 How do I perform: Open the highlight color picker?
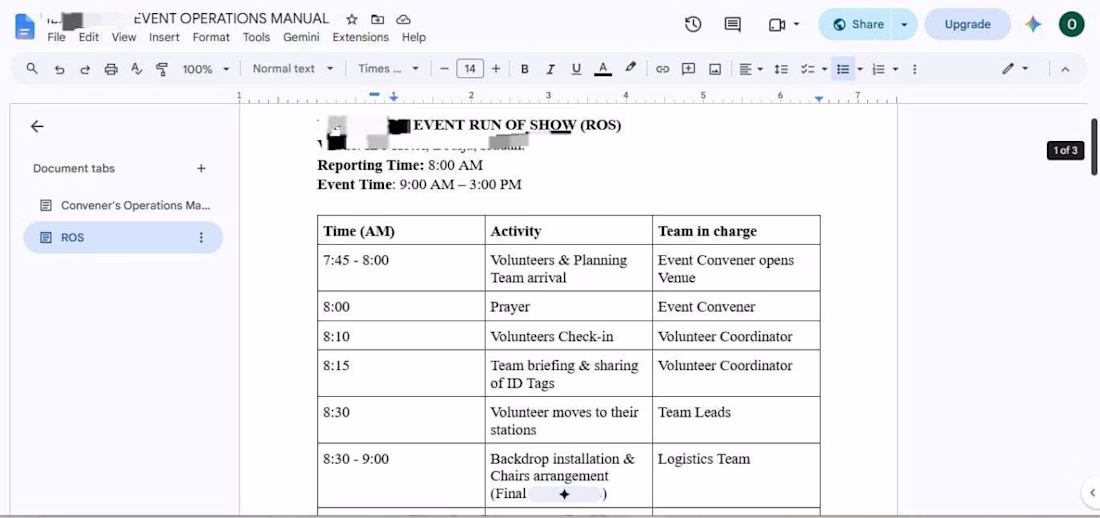[x=630, y=68]
